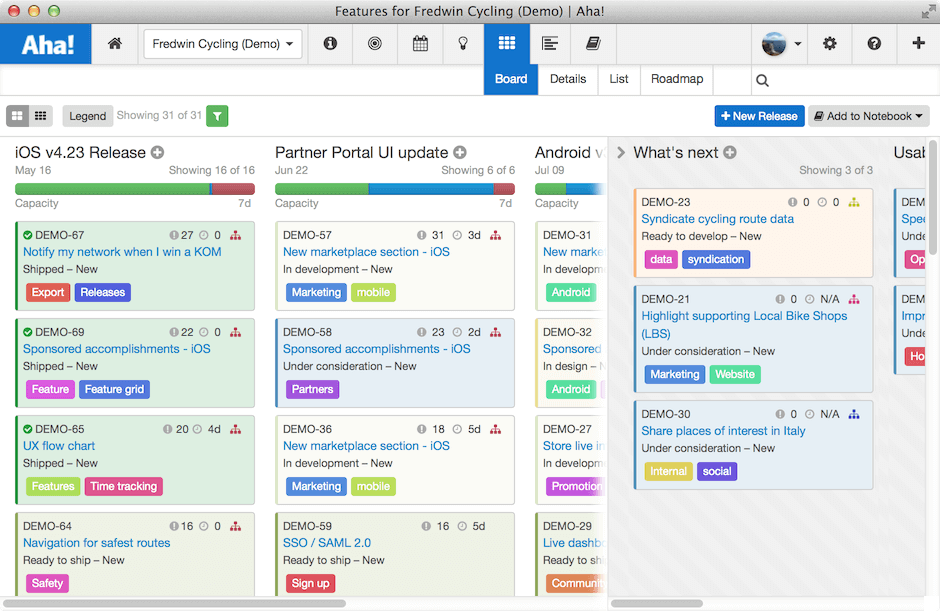
Task: Click the New Release button
Action: pos(759,116)
